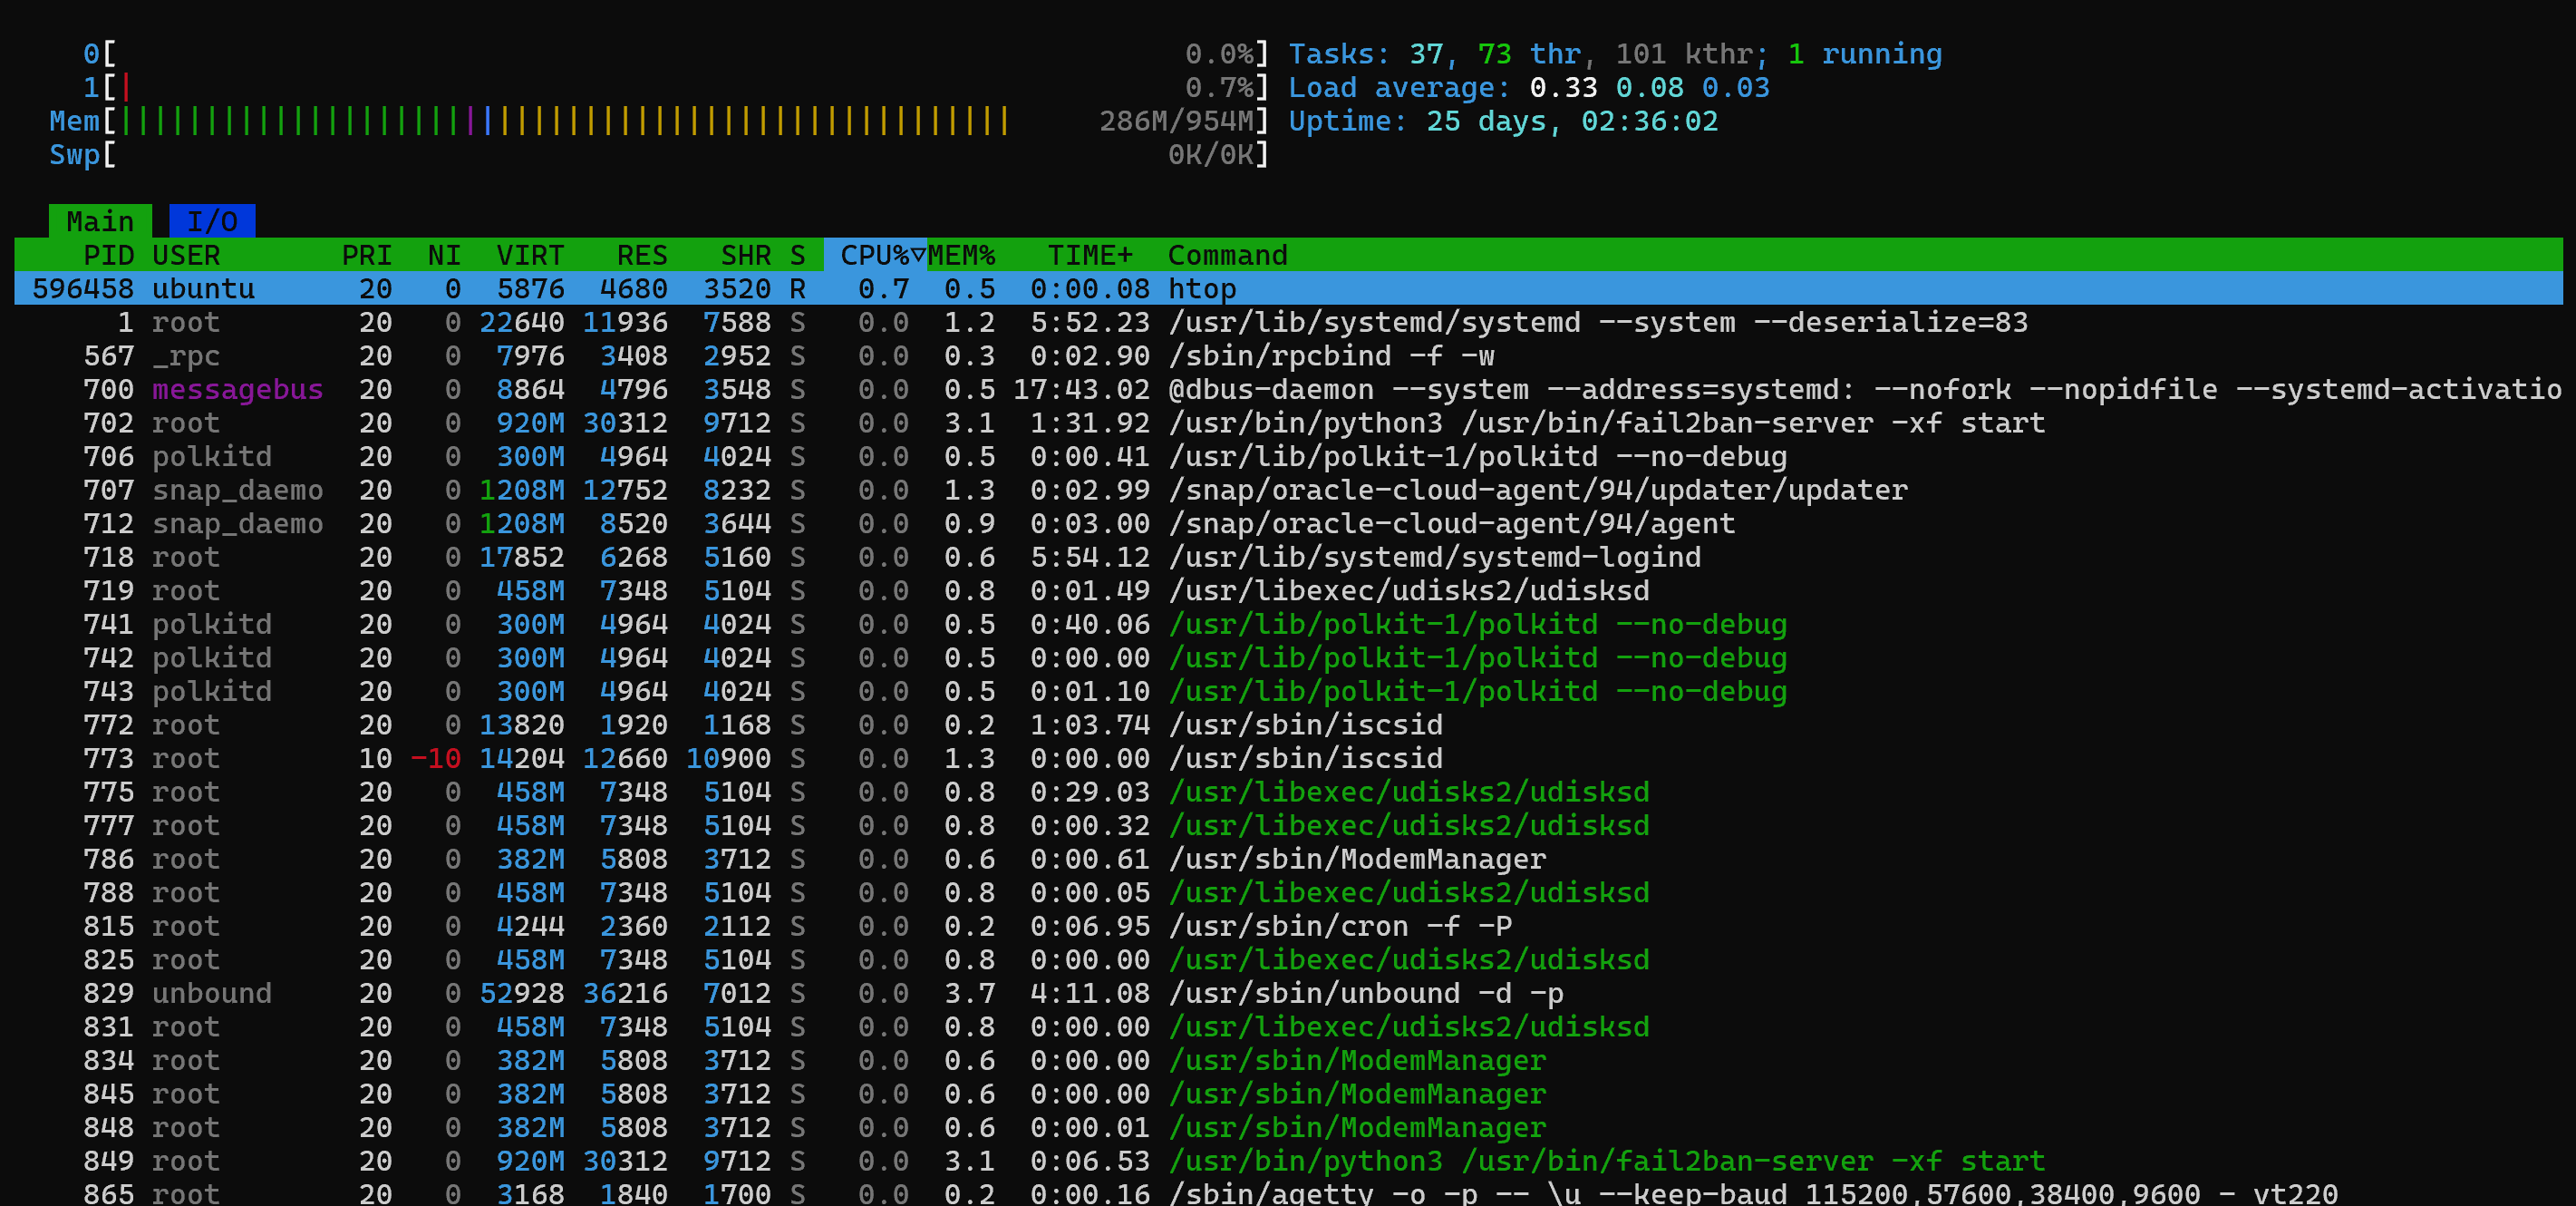Screen dimensions: 2576x1206
Task: Select the dbus-daemon process row
Action: point(1400,389)
